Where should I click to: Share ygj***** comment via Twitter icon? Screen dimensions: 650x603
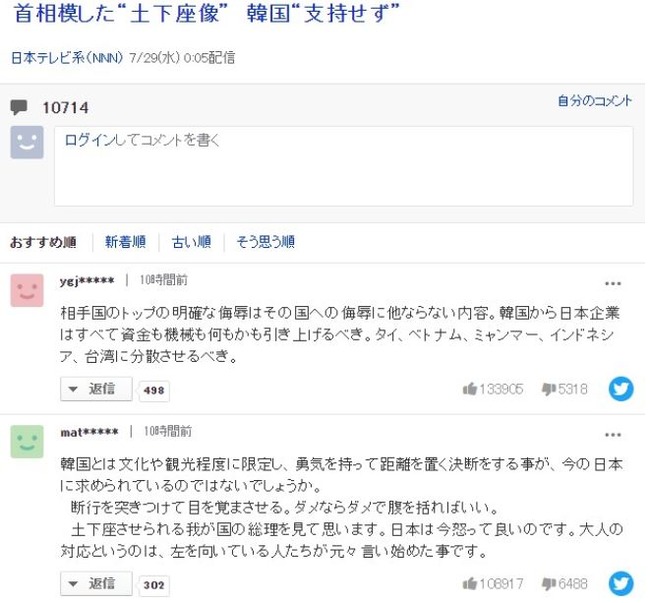tap(621, 389)
